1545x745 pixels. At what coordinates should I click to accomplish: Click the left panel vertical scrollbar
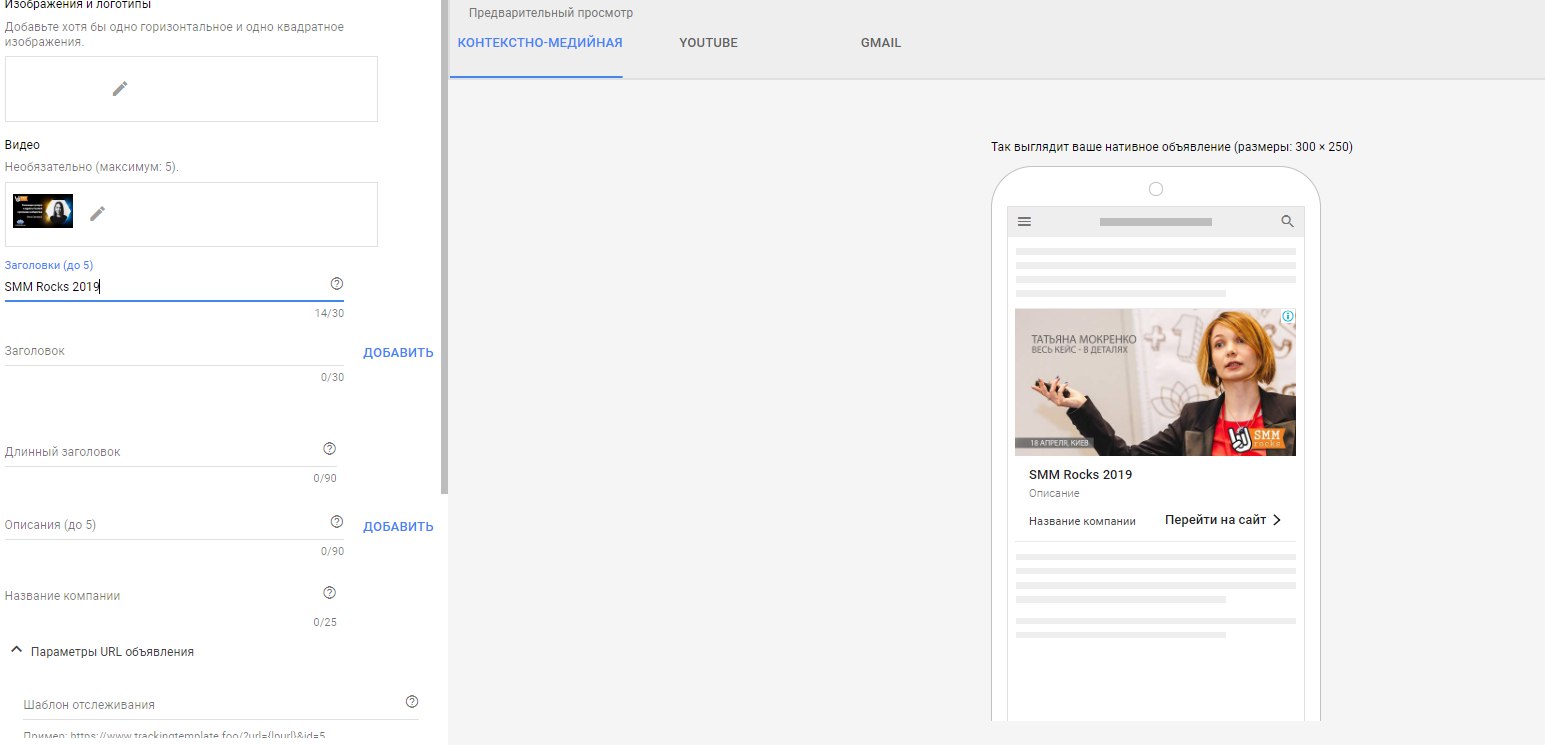pyautogui.click(x=445, y=247)
